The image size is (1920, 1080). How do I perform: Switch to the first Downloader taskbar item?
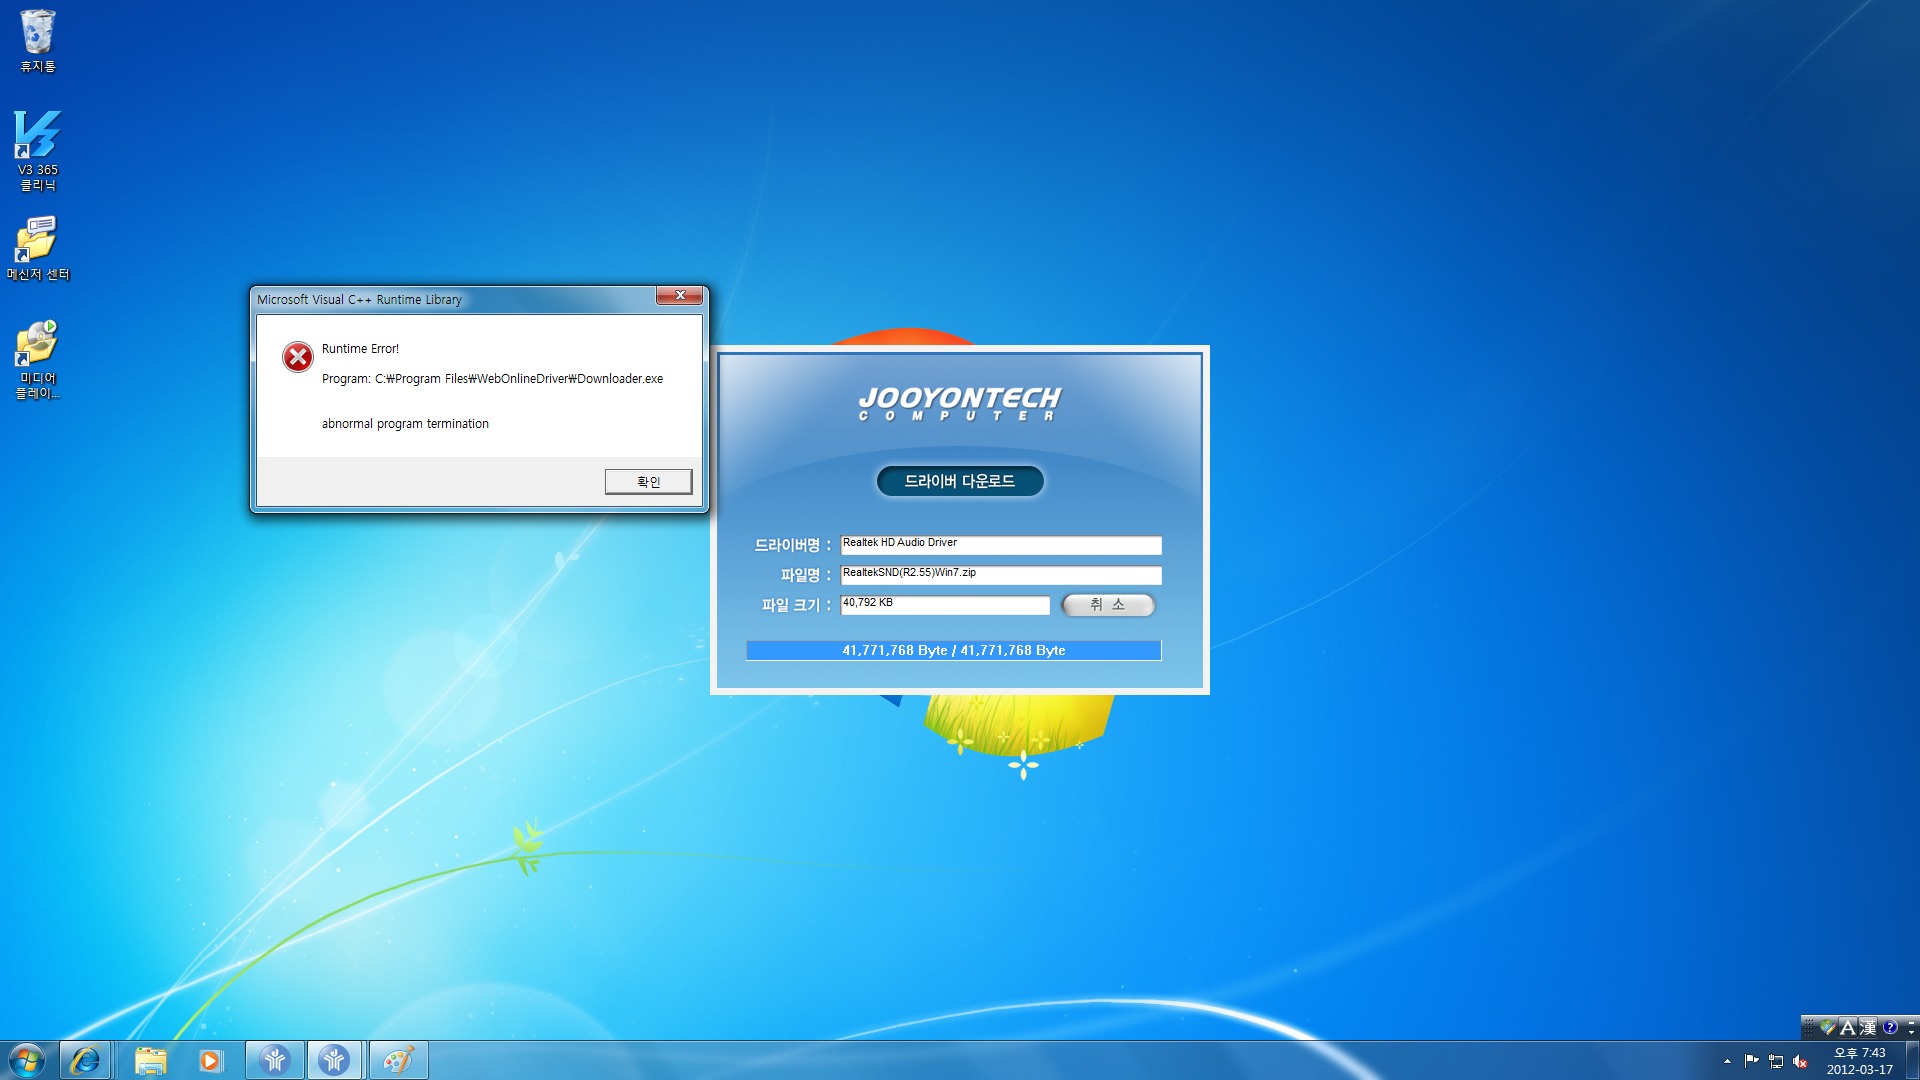click(x=275, y=1060)
